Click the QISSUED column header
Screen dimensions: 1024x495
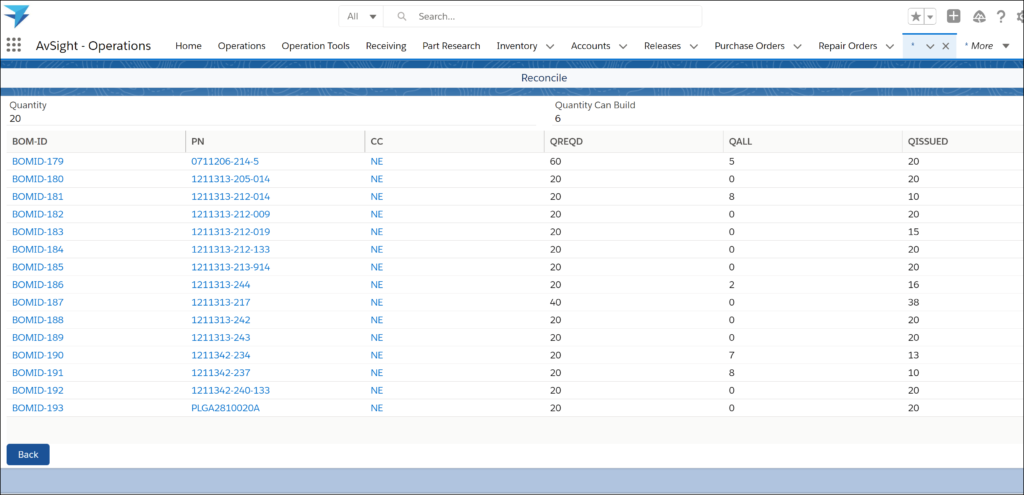tap(963, 141)
